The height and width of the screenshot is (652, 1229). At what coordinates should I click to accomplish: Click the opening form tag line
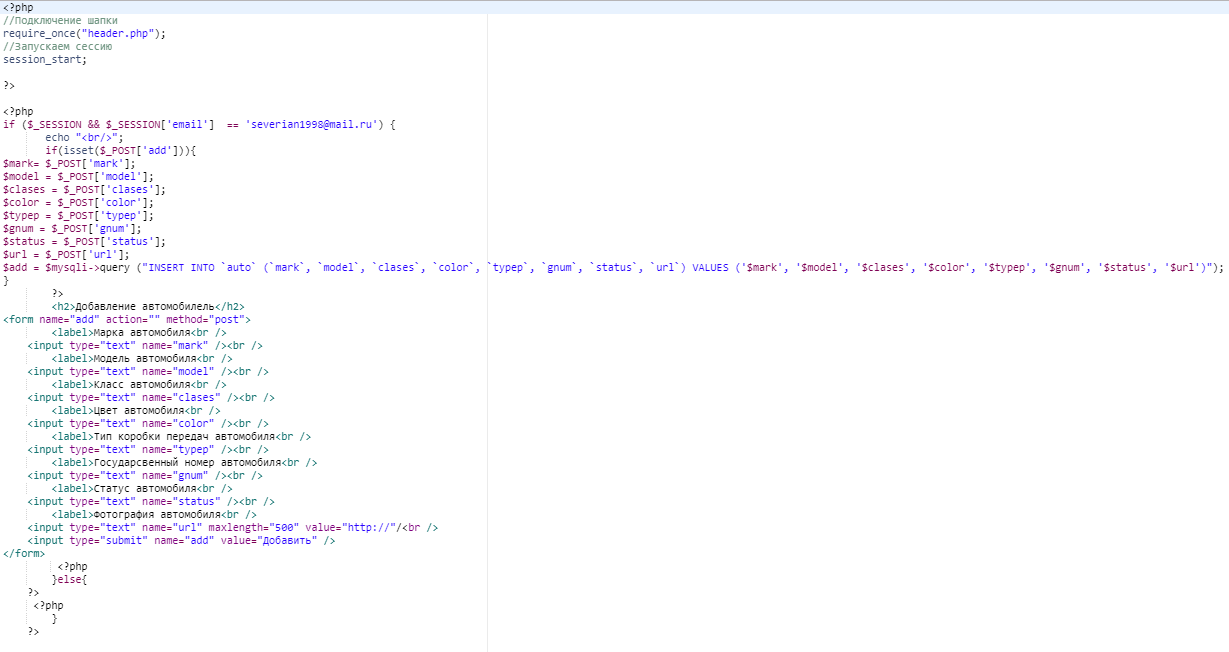[x=126, y=319]
